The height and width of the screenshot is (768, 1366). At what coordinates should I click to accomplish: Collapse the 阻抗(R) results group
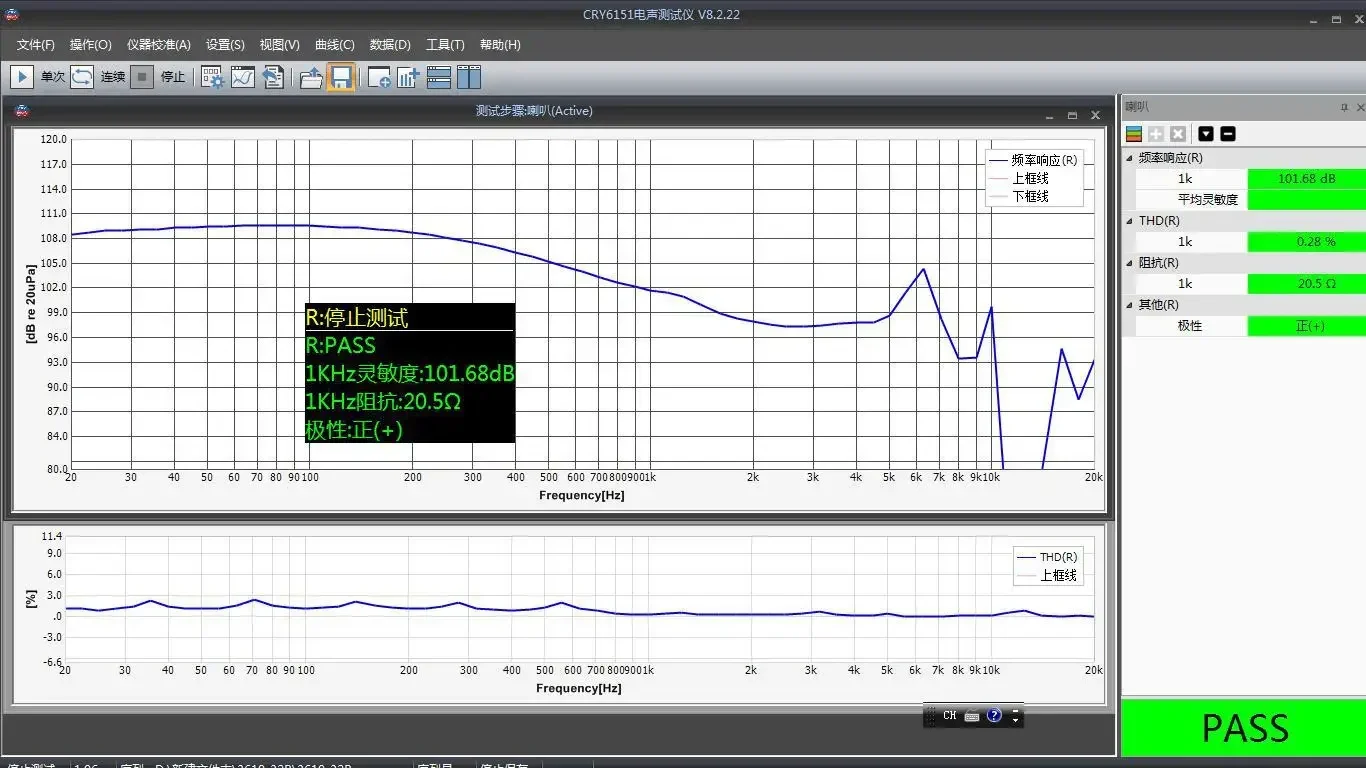click(x=1130, y=263)
